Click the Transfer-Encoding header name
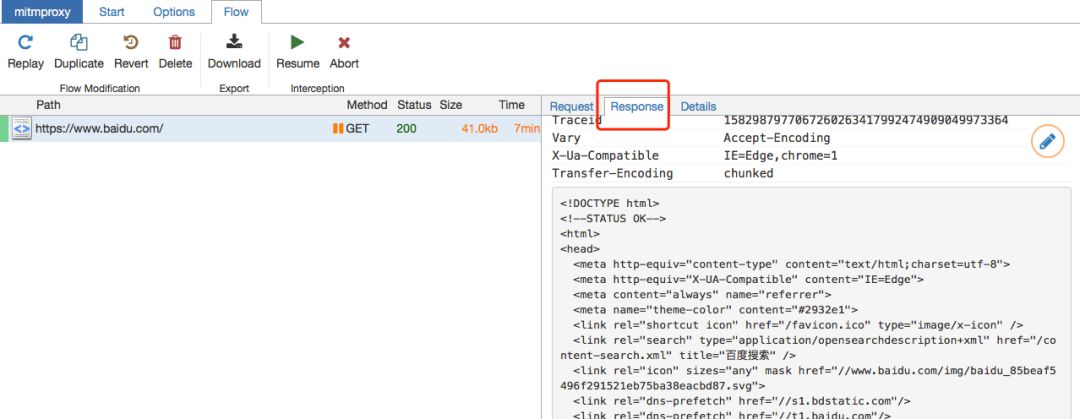Viewport: 1080px width, 419px height. (612, 173)
